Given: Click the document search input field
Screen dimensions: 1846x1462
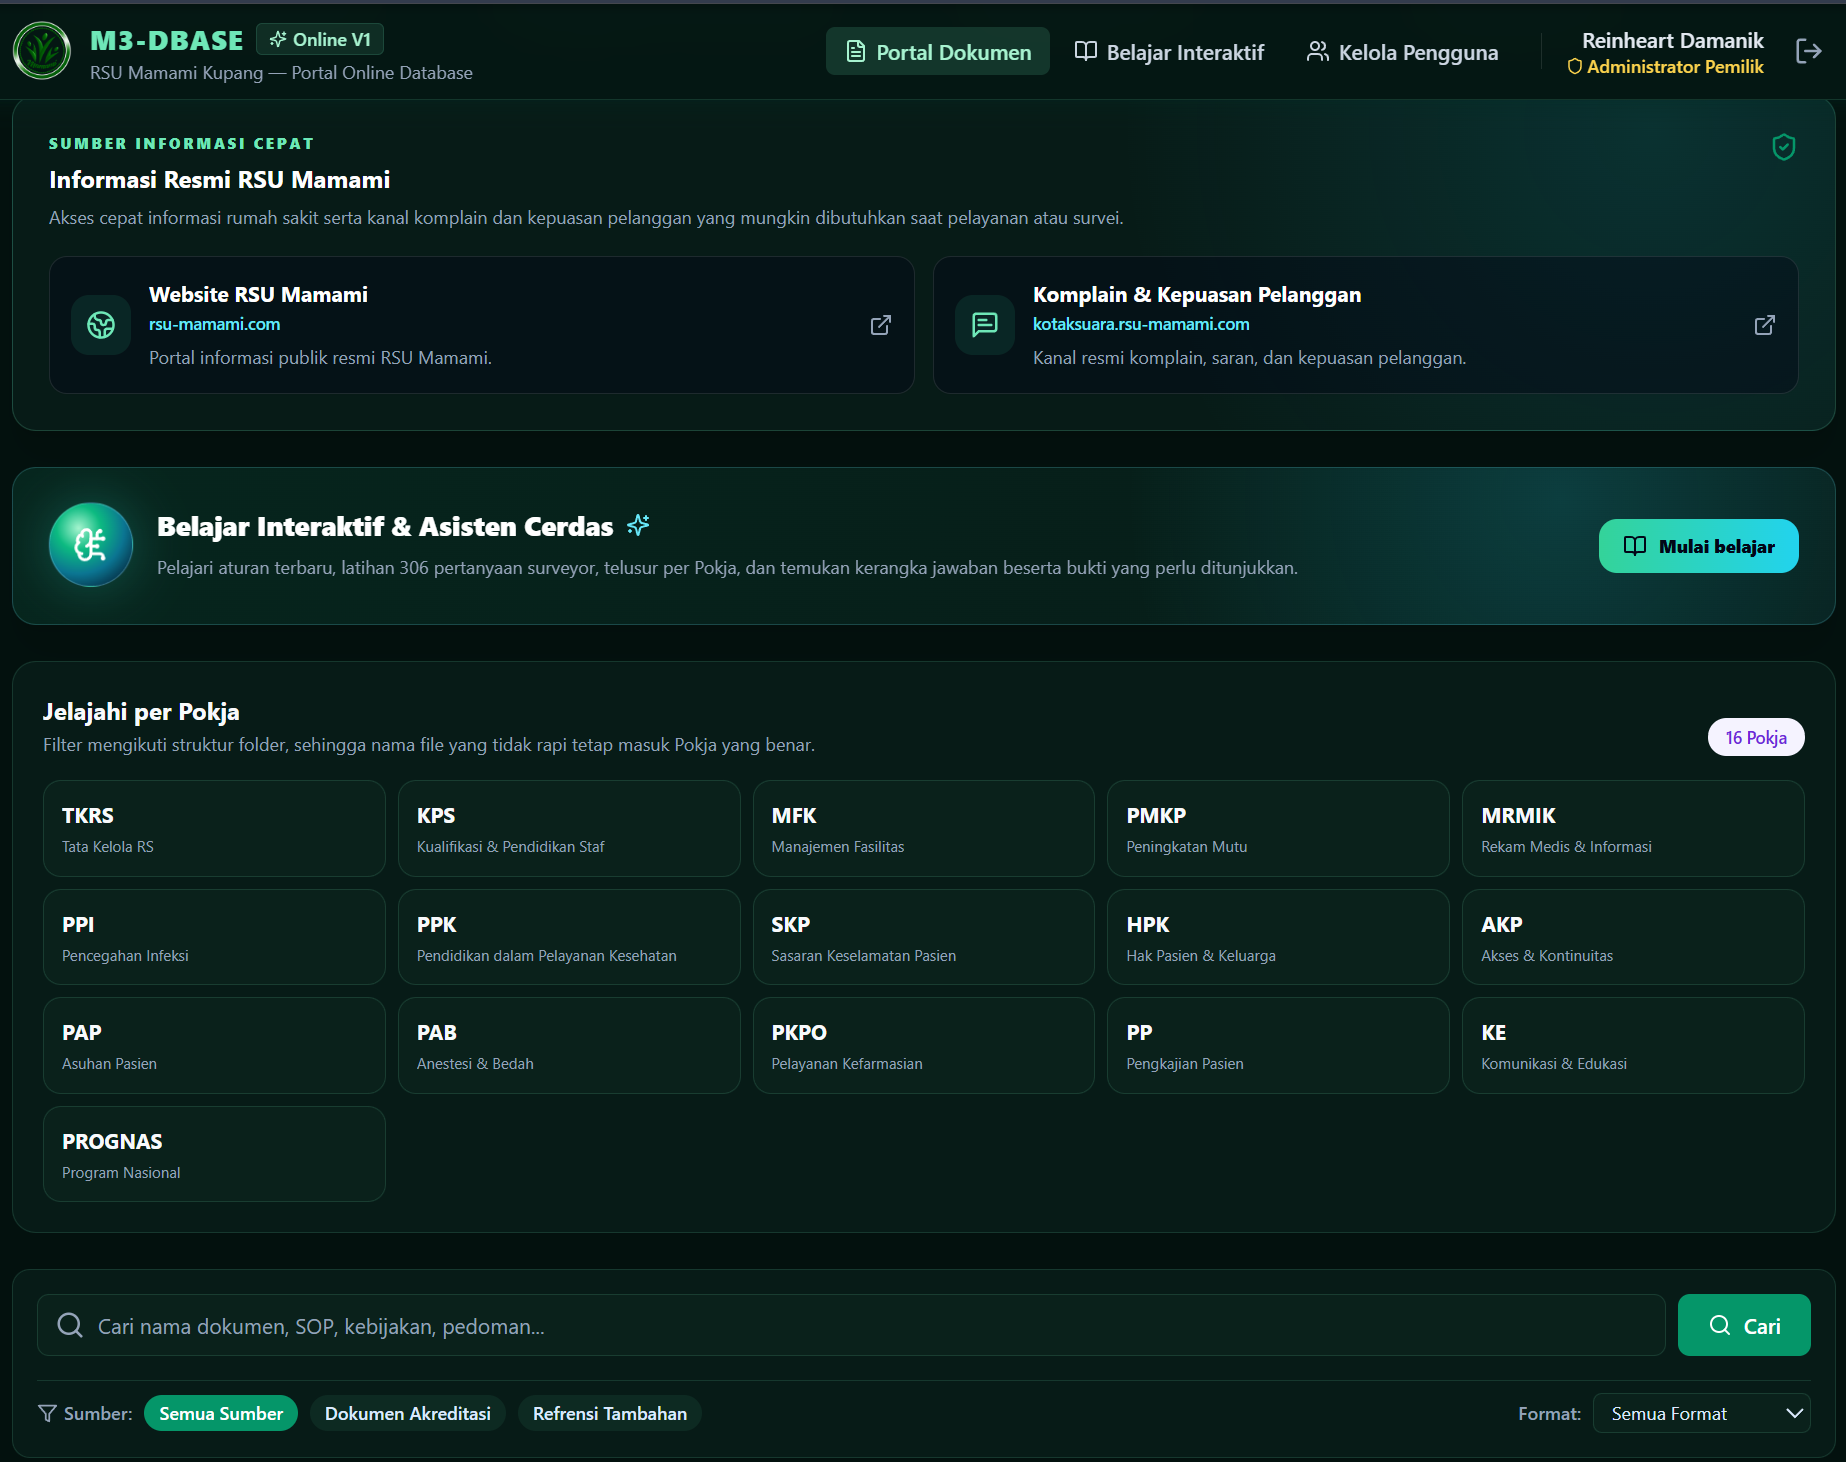Looking at the screenshot, I should (851, 1325).
